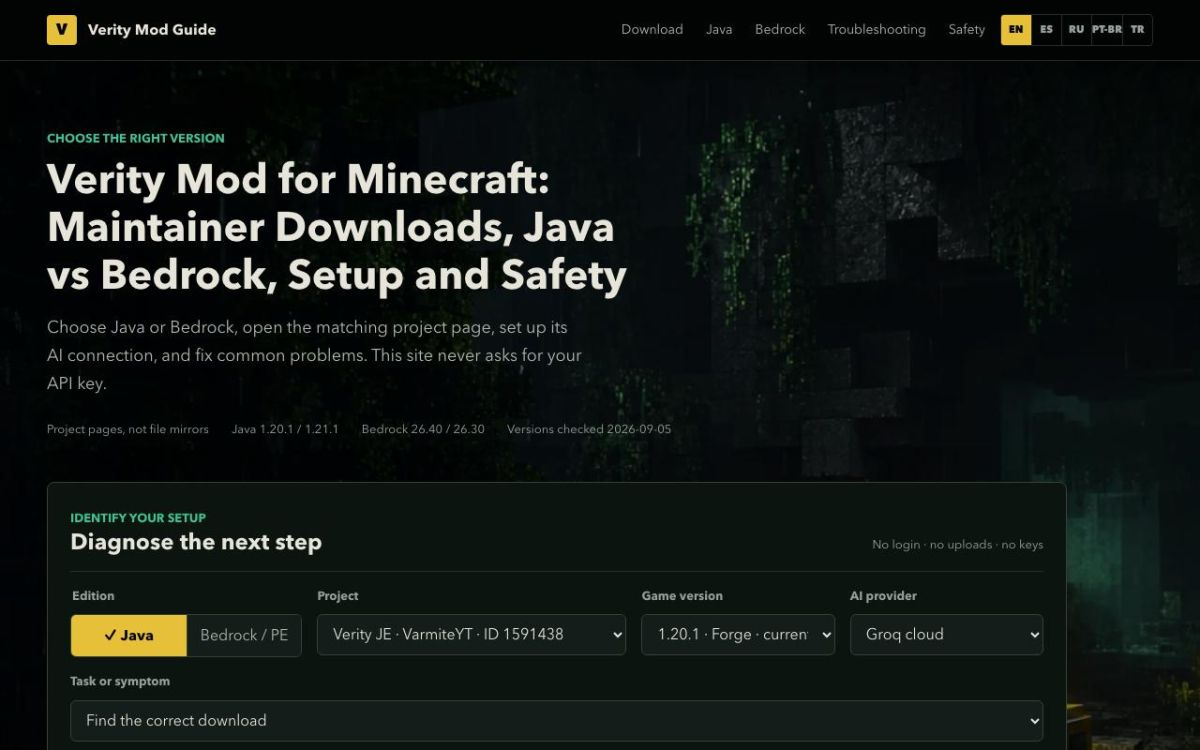This screenshot has height=750, width=1200.
Task: Select the Java edition toggle
Action: click(129, 635)
